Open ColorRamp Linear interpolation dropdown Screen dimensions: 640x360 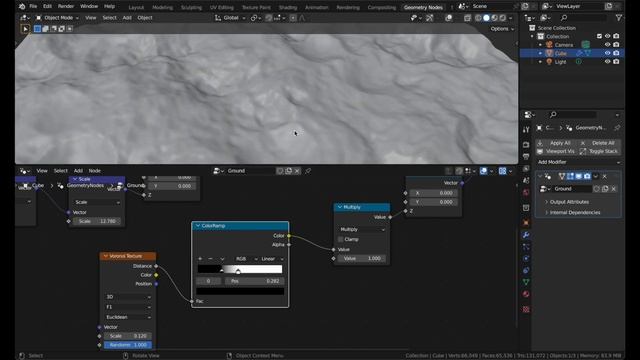point(272,259)
